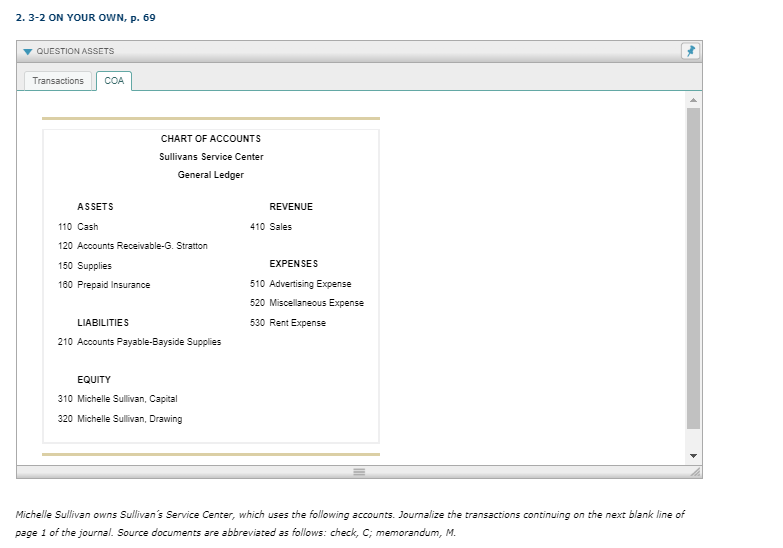Click the Sullivans Service Center name
783x548 pixels.
coord(211,157)
